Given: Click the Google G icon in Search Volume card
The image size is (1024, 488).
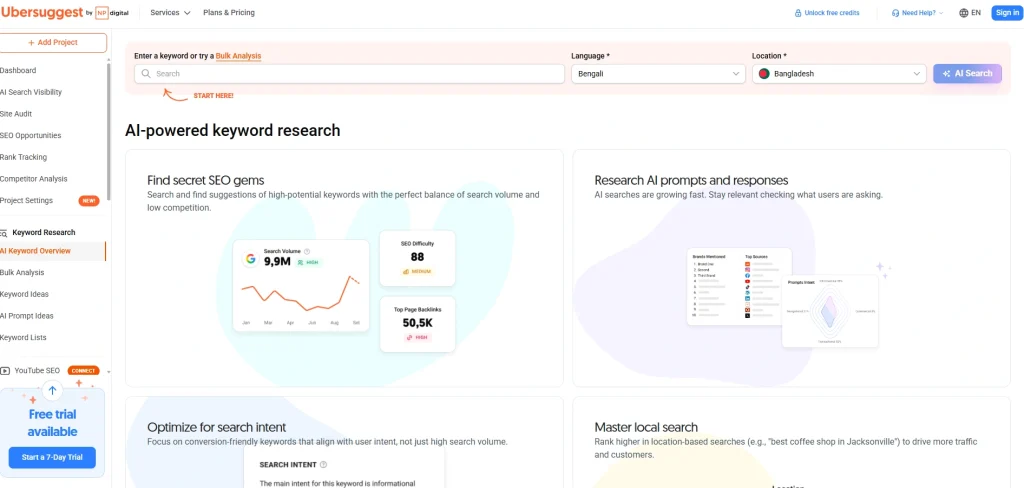Looking at the screenshot, I should (250, 259).
